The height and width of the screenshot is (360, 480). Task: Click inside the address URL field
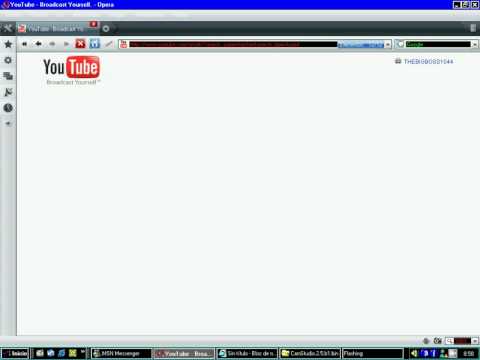[x=233, y=44]
